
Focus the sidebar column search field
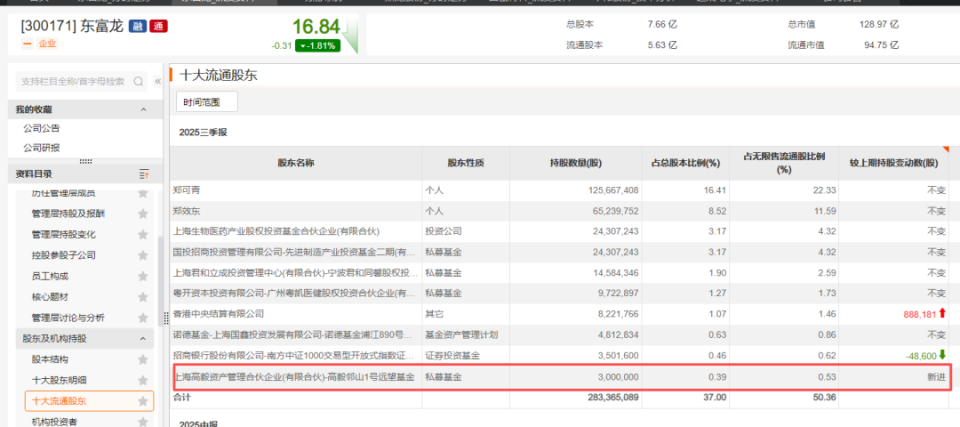click(72, 81)
